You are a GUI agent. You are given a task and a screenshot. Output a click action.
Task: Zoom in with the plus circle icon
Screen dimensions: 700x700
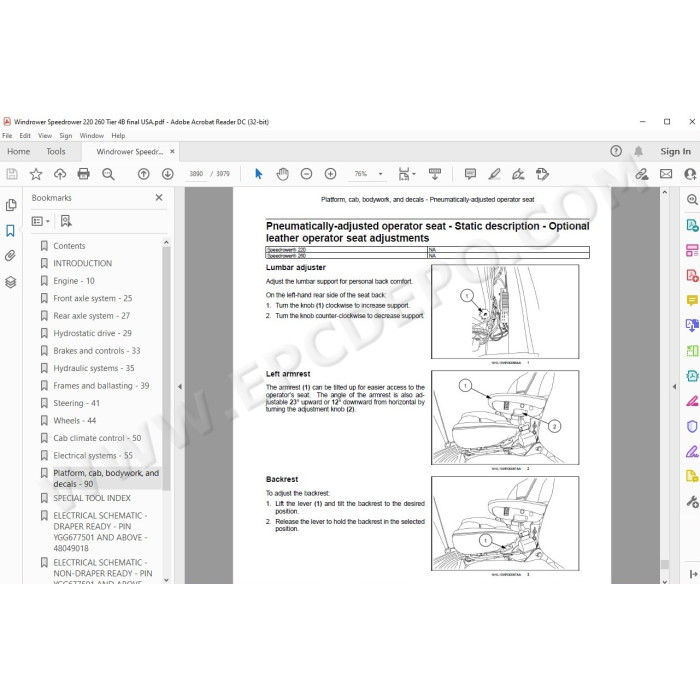tap(330, 174)
